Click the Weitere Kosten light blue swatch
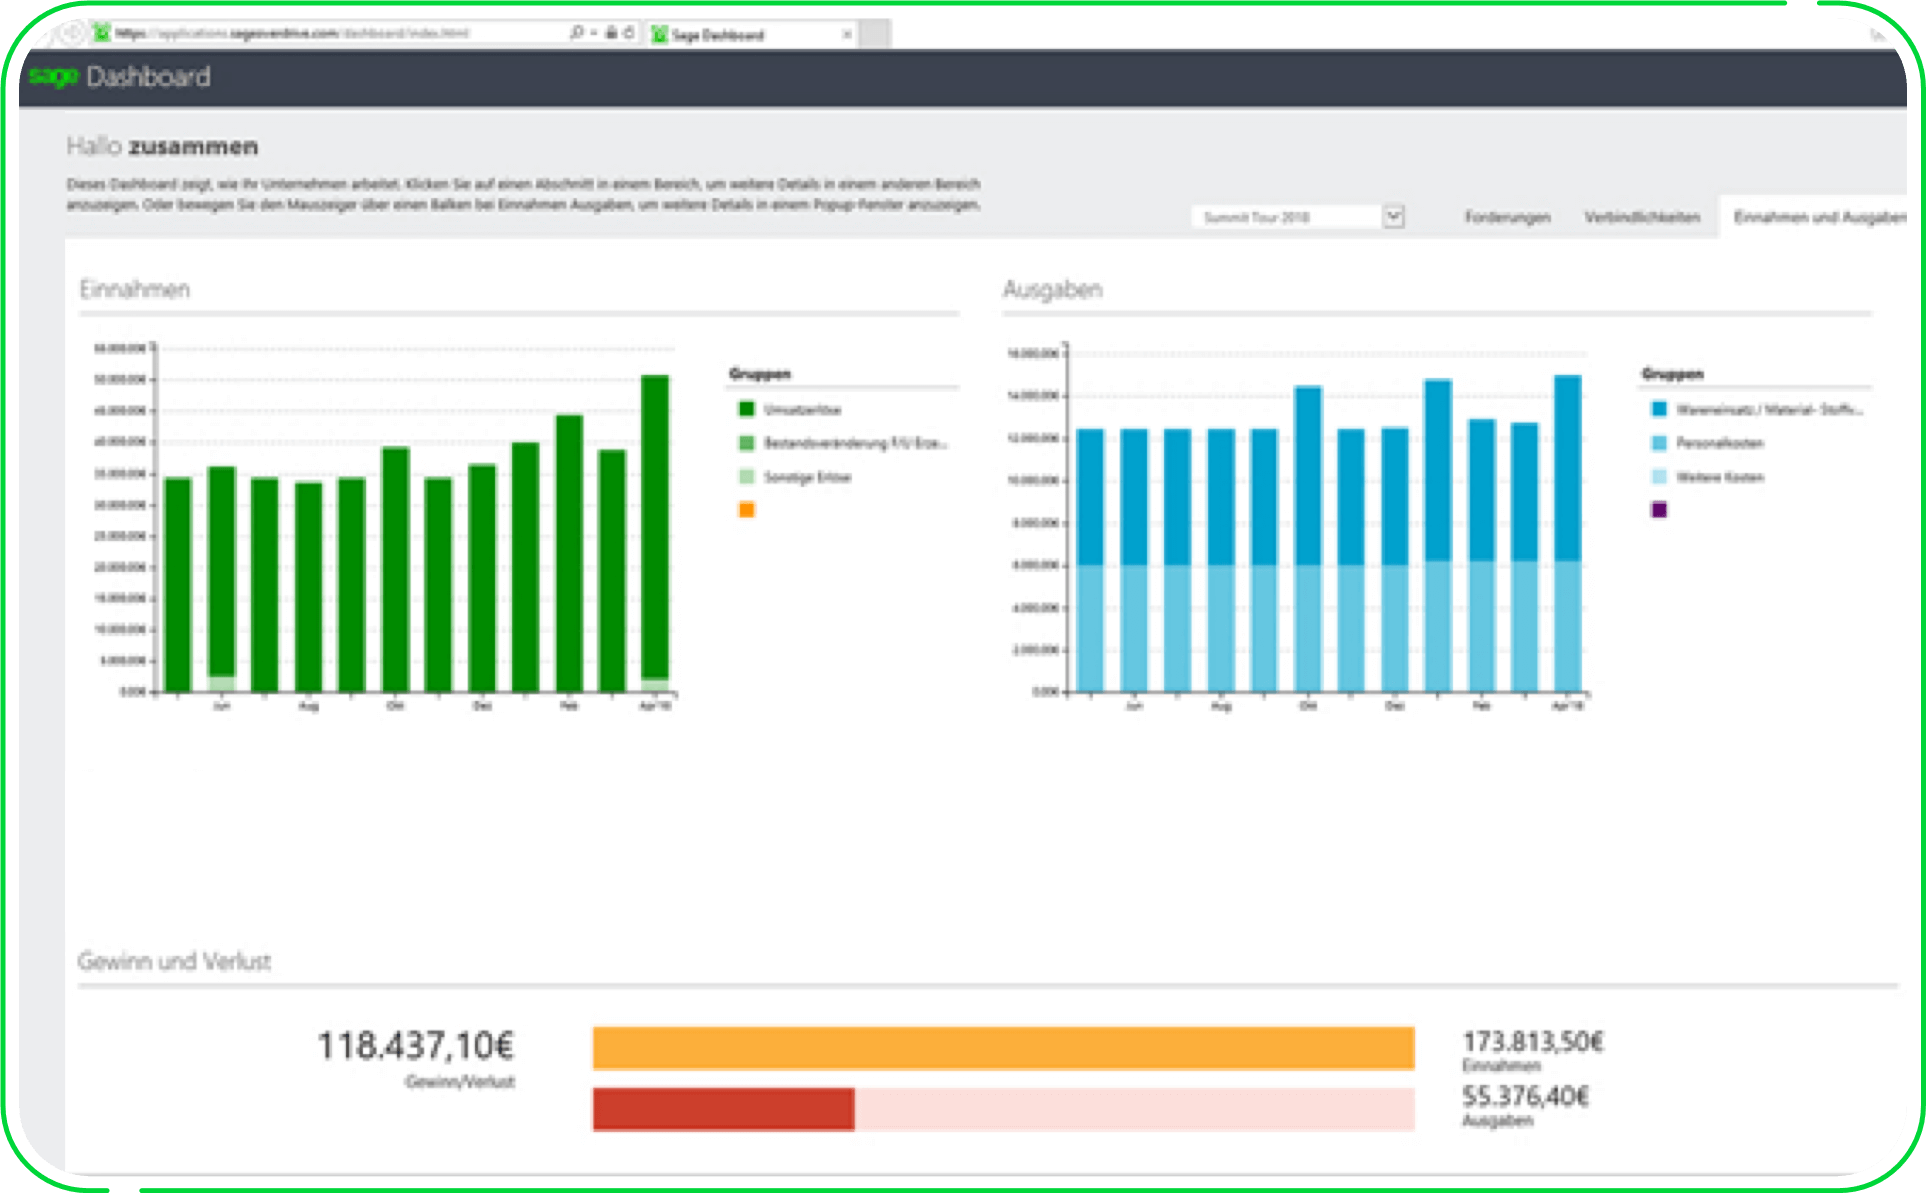 (1659, 477)
